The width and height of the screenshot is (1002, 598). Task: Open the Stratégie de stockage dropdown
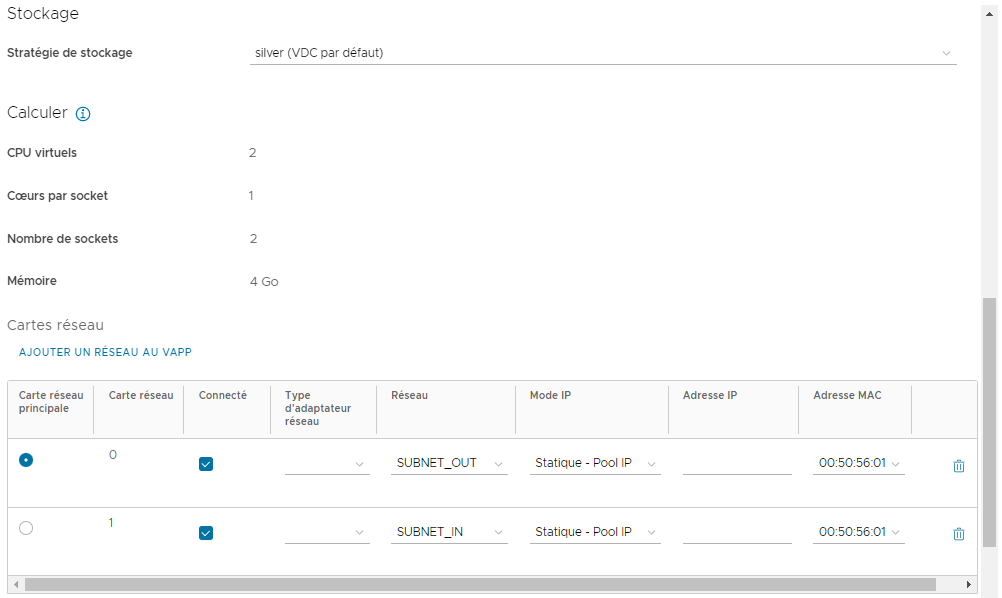point(603,53)
